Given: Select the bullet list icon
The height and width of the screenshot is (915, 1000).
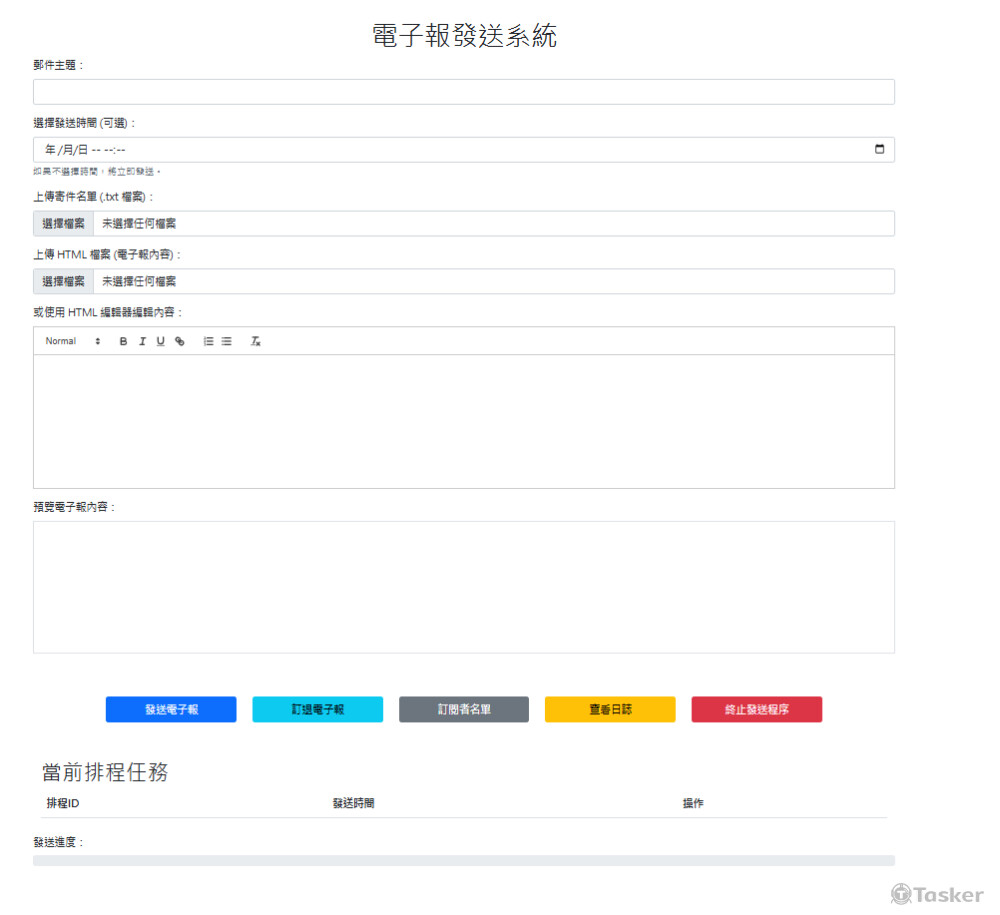Looking at the screenshot, I should click(x=225, y=341).
